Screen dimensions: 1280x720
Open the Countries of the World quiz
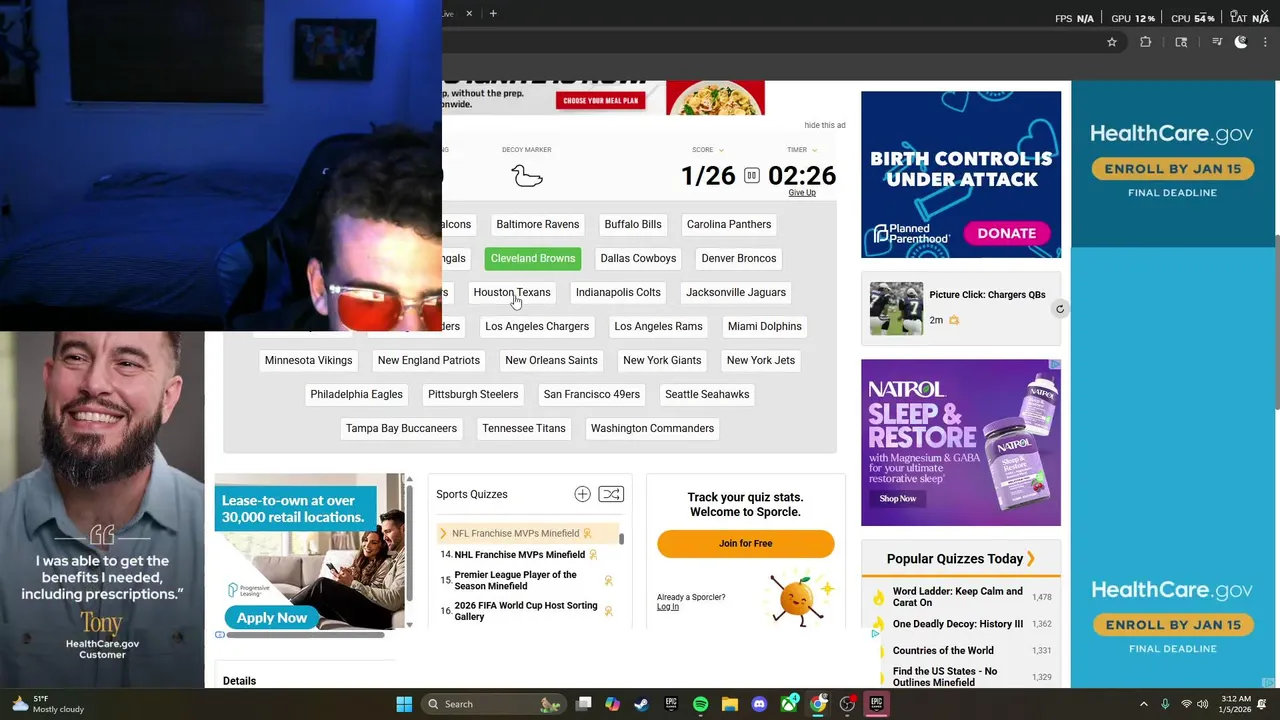point(943,651)
